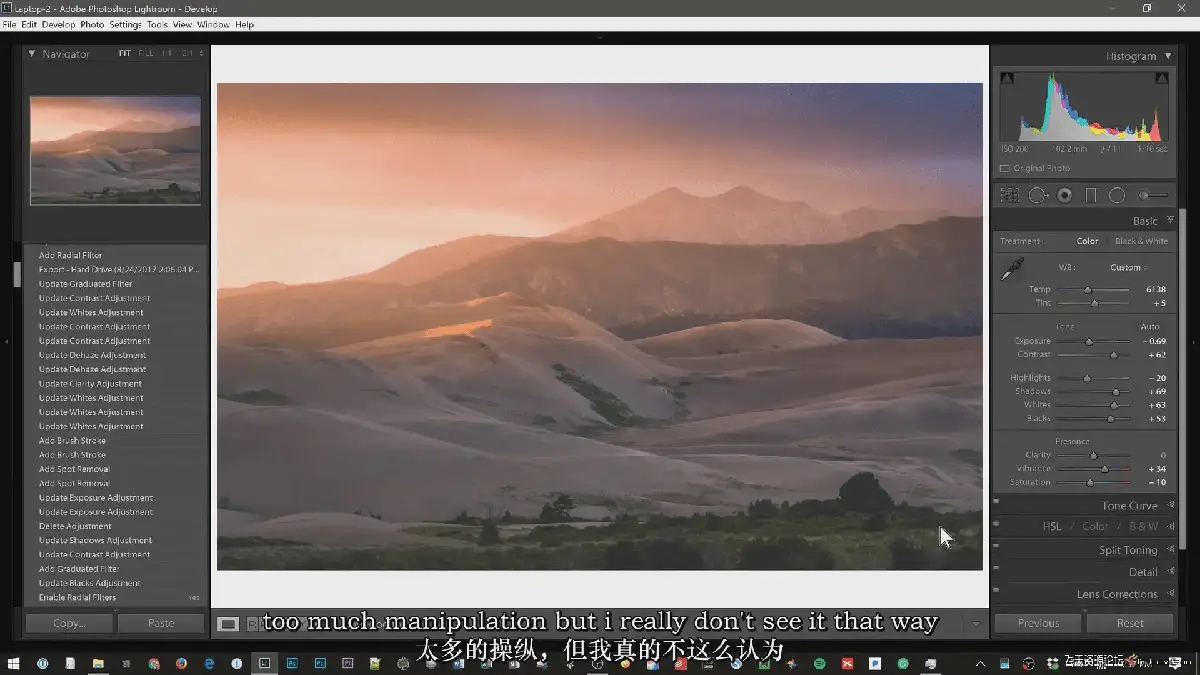This screenshot has width=1200, height=675.
Task: Toggle shadow clipping indicator in histogram
Action: (x=1006, y=78)
